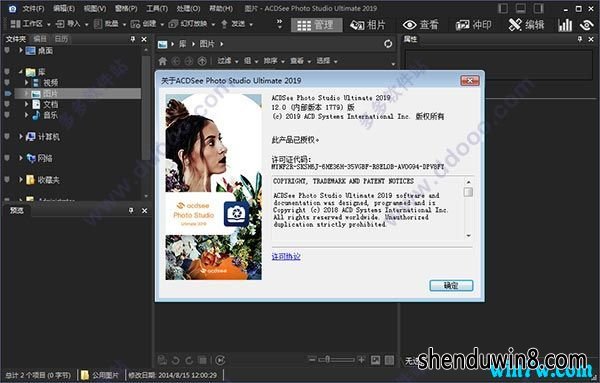
Task: Open the 过滤 filter dropdown
Action: (x=227, y=61)
